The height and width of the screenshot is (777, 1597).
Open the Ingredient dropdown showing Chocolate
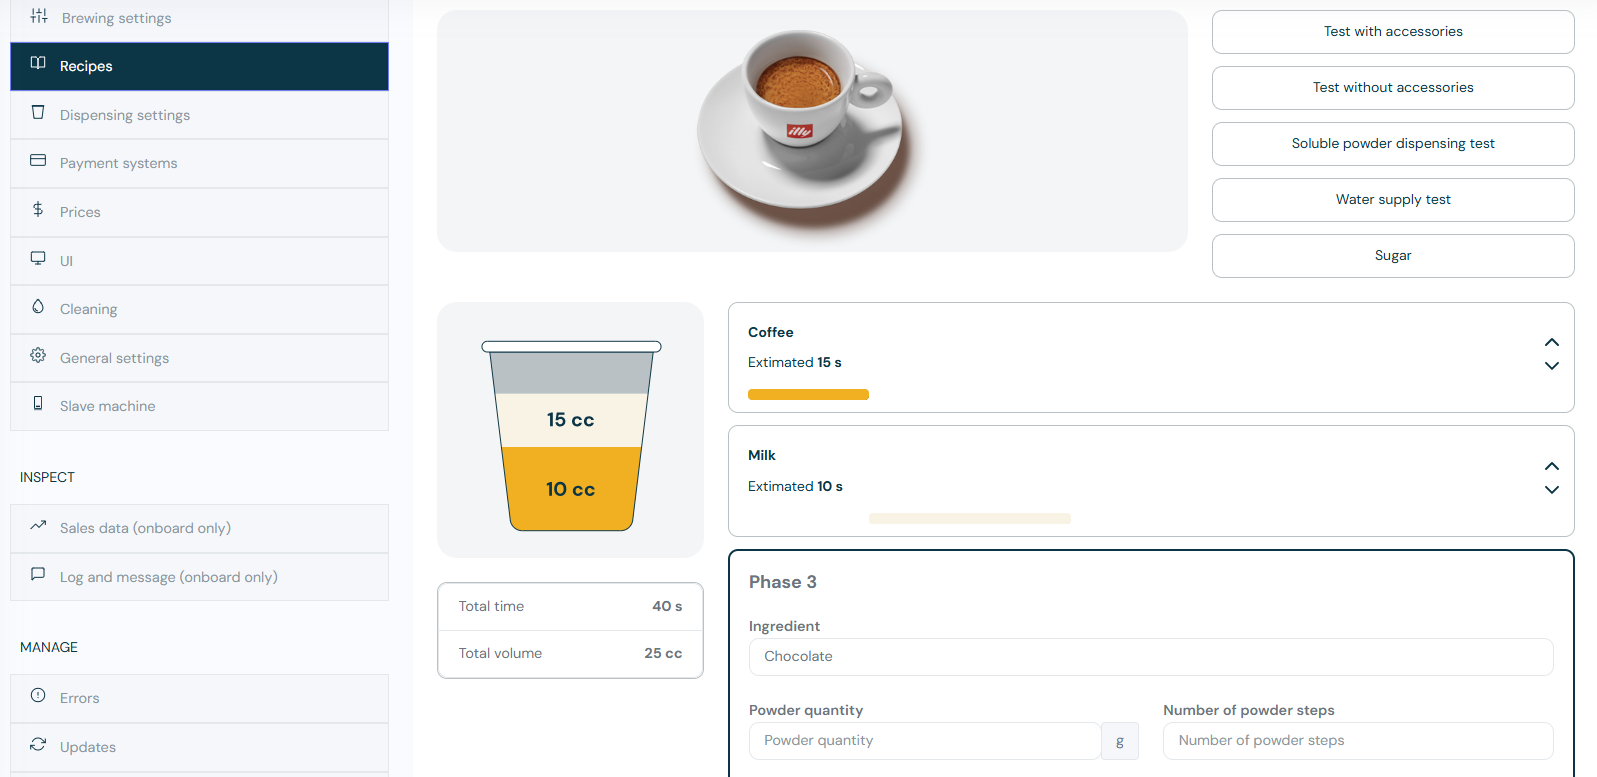click(x=1150, y=657)
